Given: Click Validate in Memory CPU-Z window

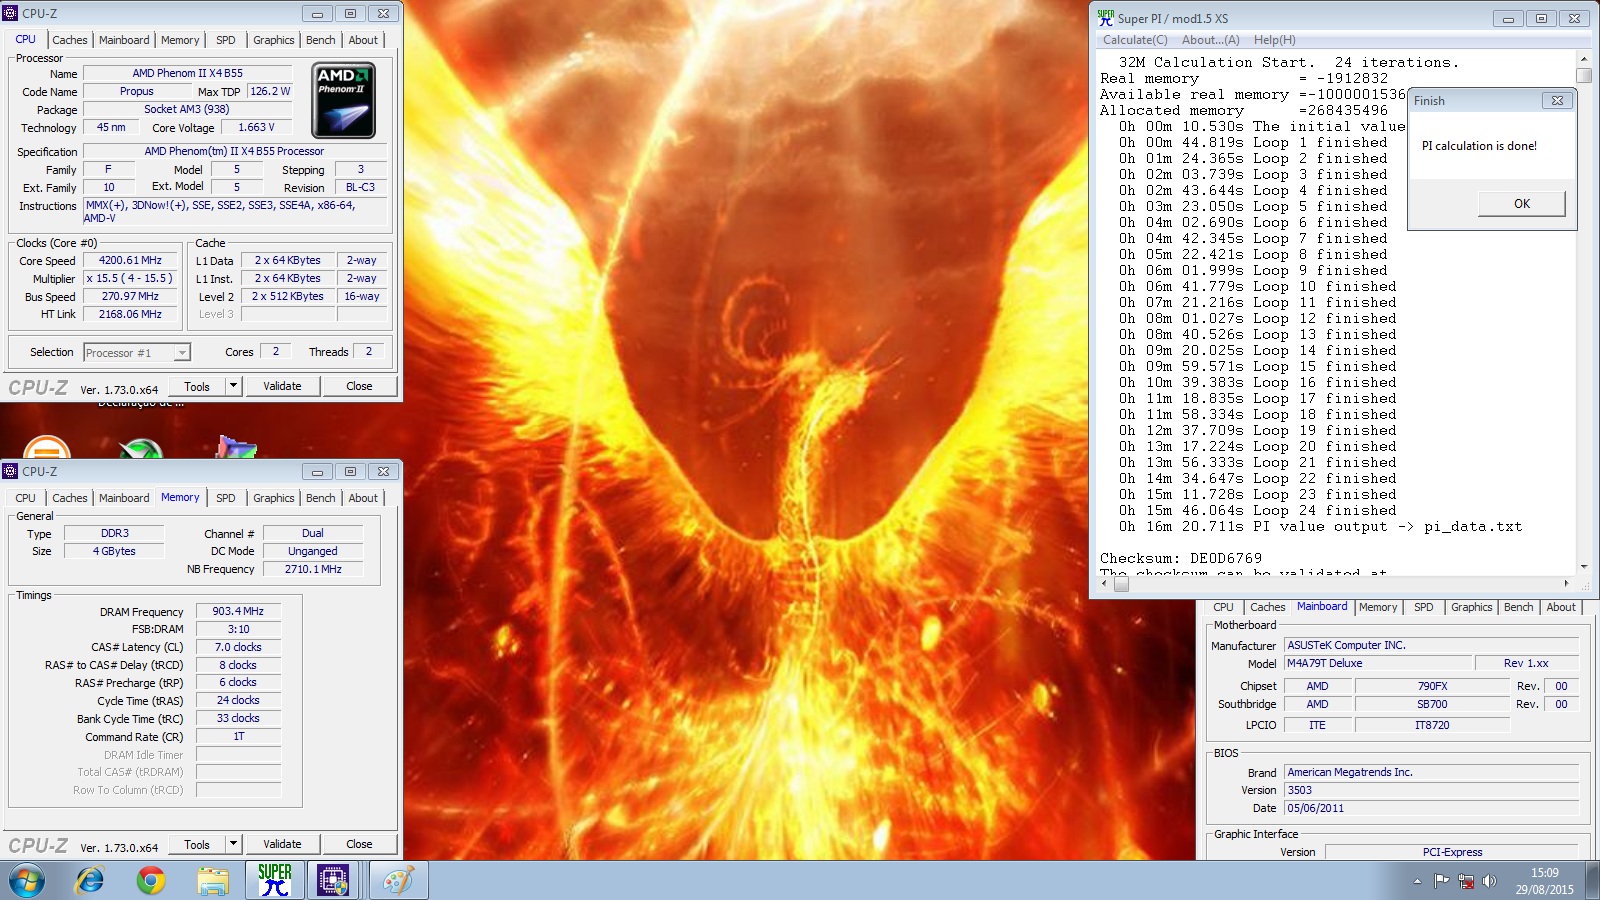Looking at the screenshot, I should pos(282,844).
